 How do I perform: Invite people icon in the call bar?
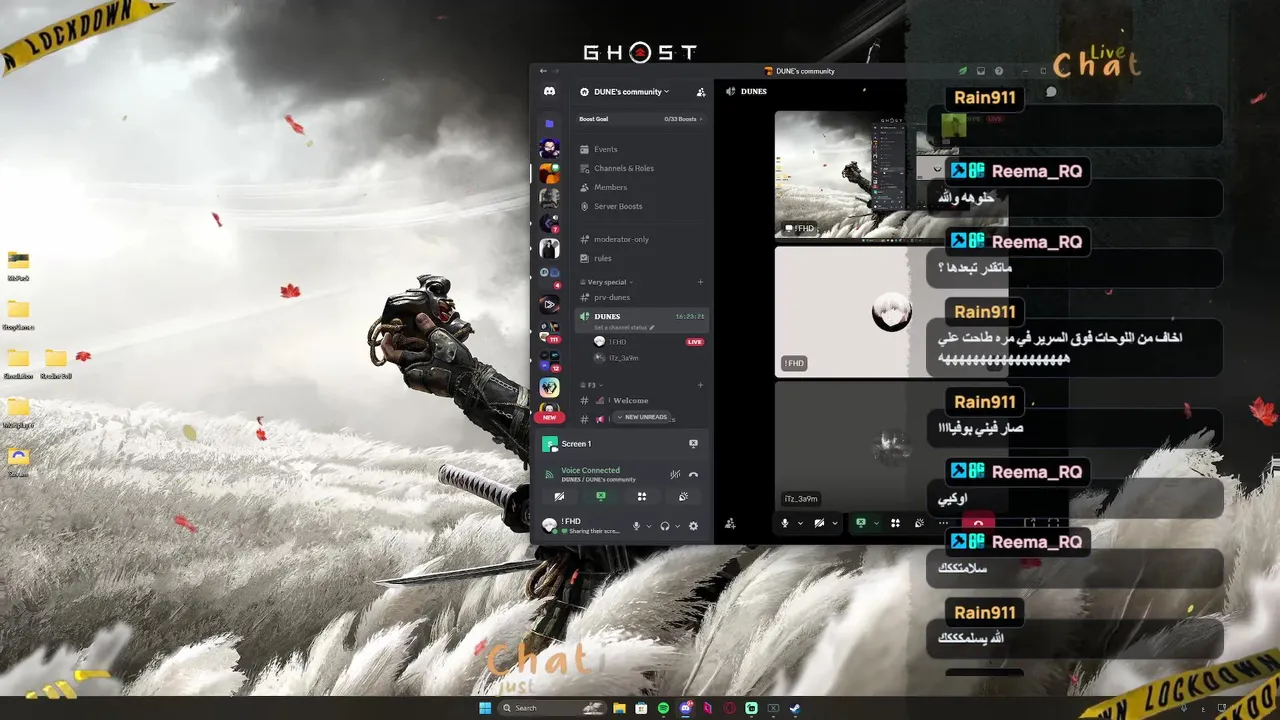click(730, 523)
